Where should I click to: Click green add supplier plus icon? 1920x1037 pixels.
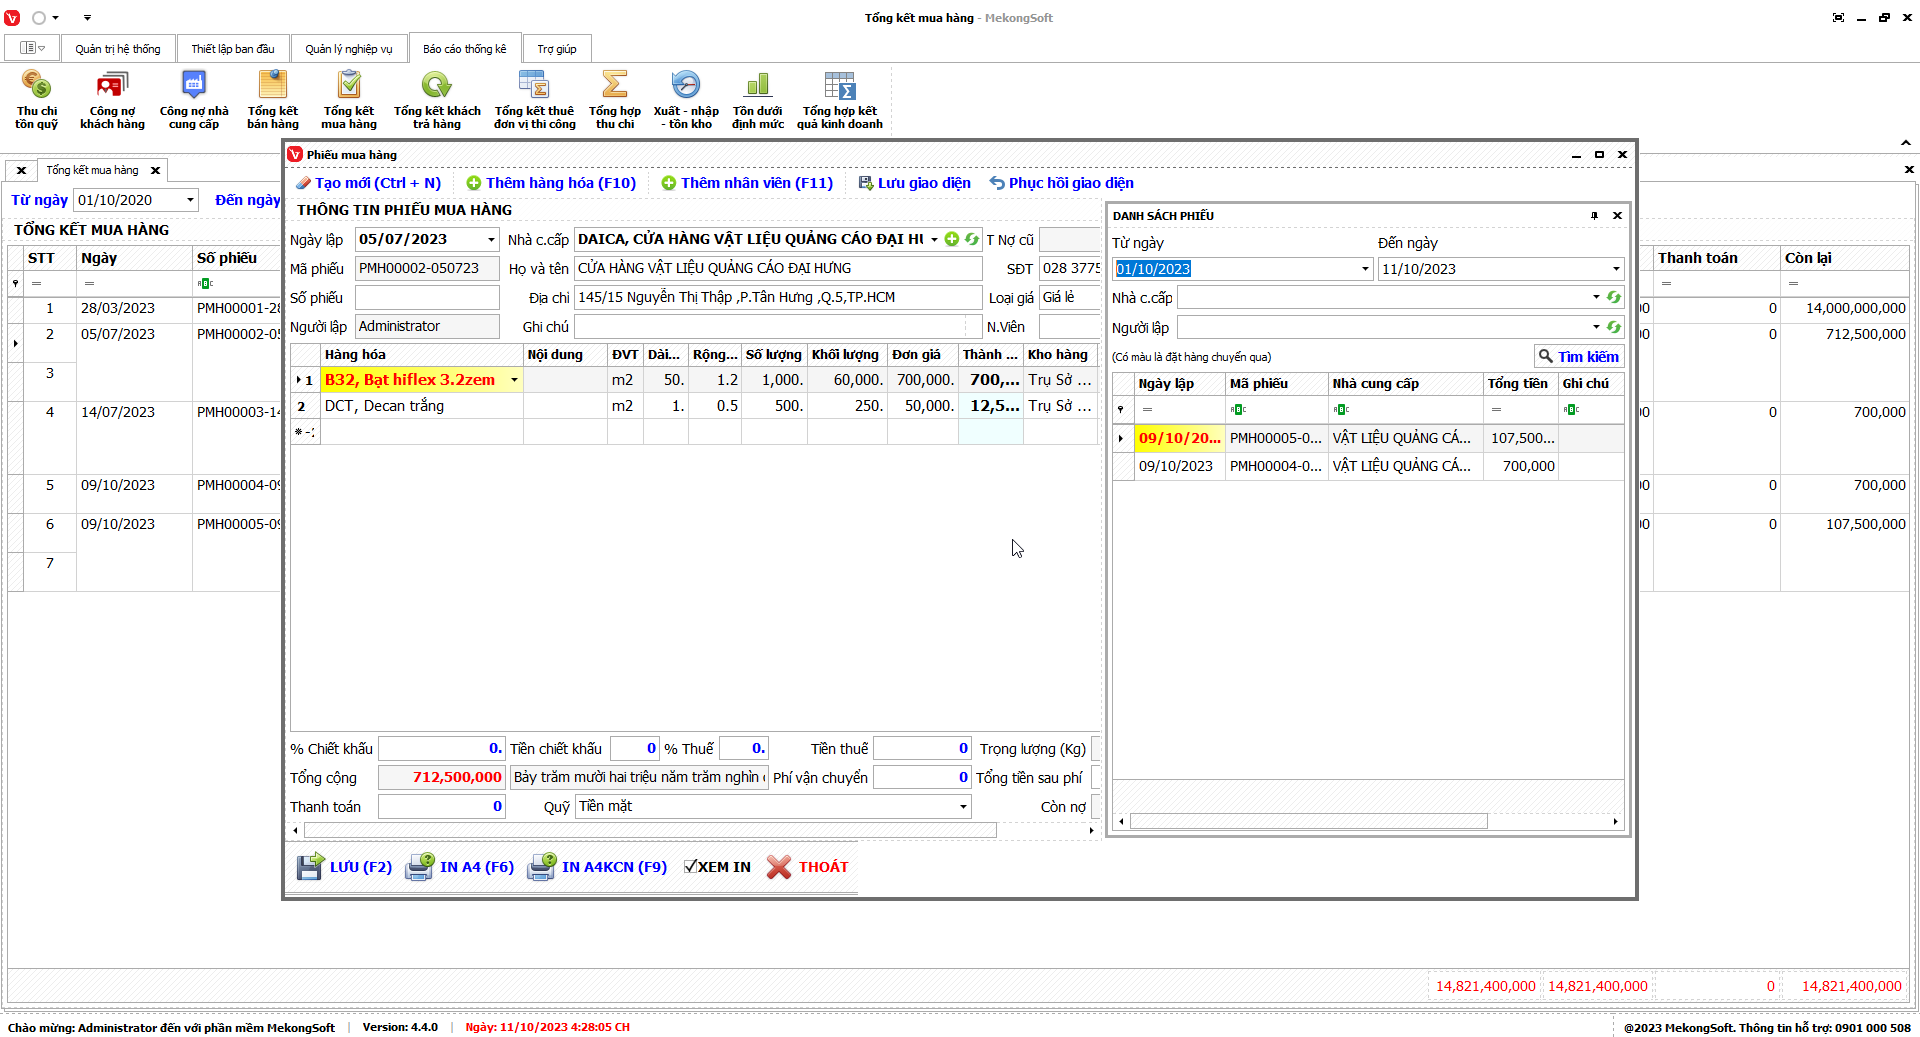(x=952, y=239)
